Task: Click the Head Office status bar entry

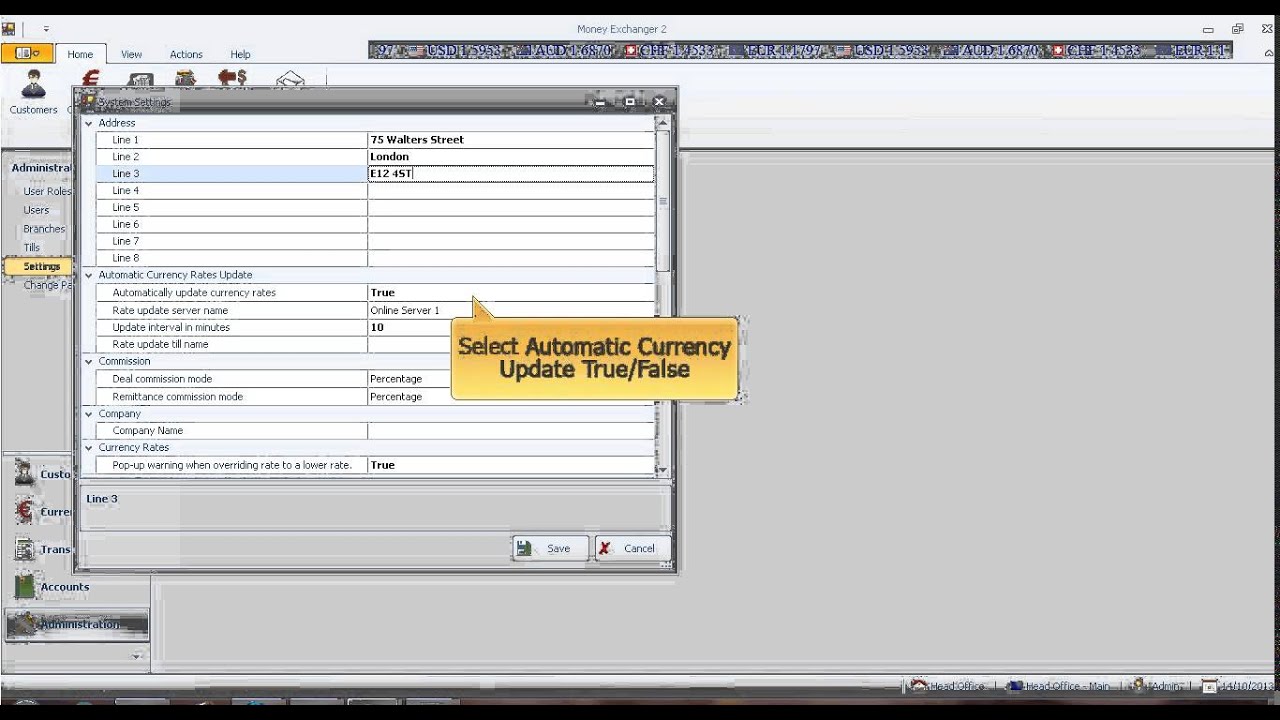Action: point(947,686)
